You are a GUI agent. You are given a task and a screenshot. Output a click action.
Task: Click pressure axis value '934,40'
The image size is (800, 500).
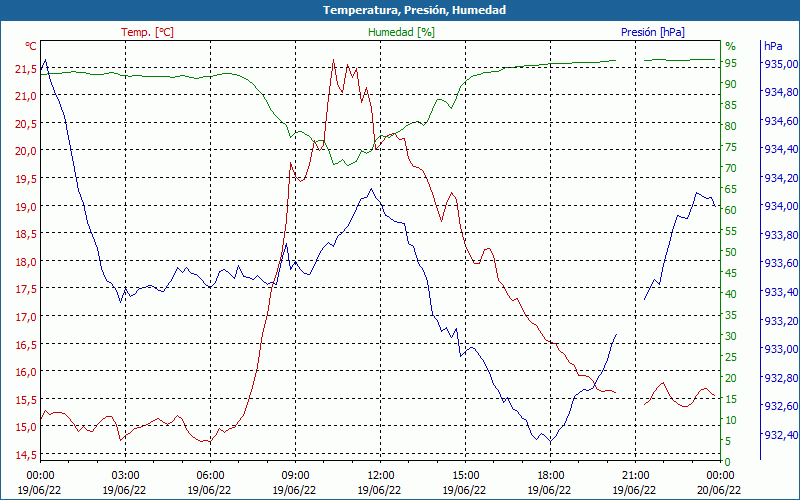pyautogui.click(x=779, y=149)
